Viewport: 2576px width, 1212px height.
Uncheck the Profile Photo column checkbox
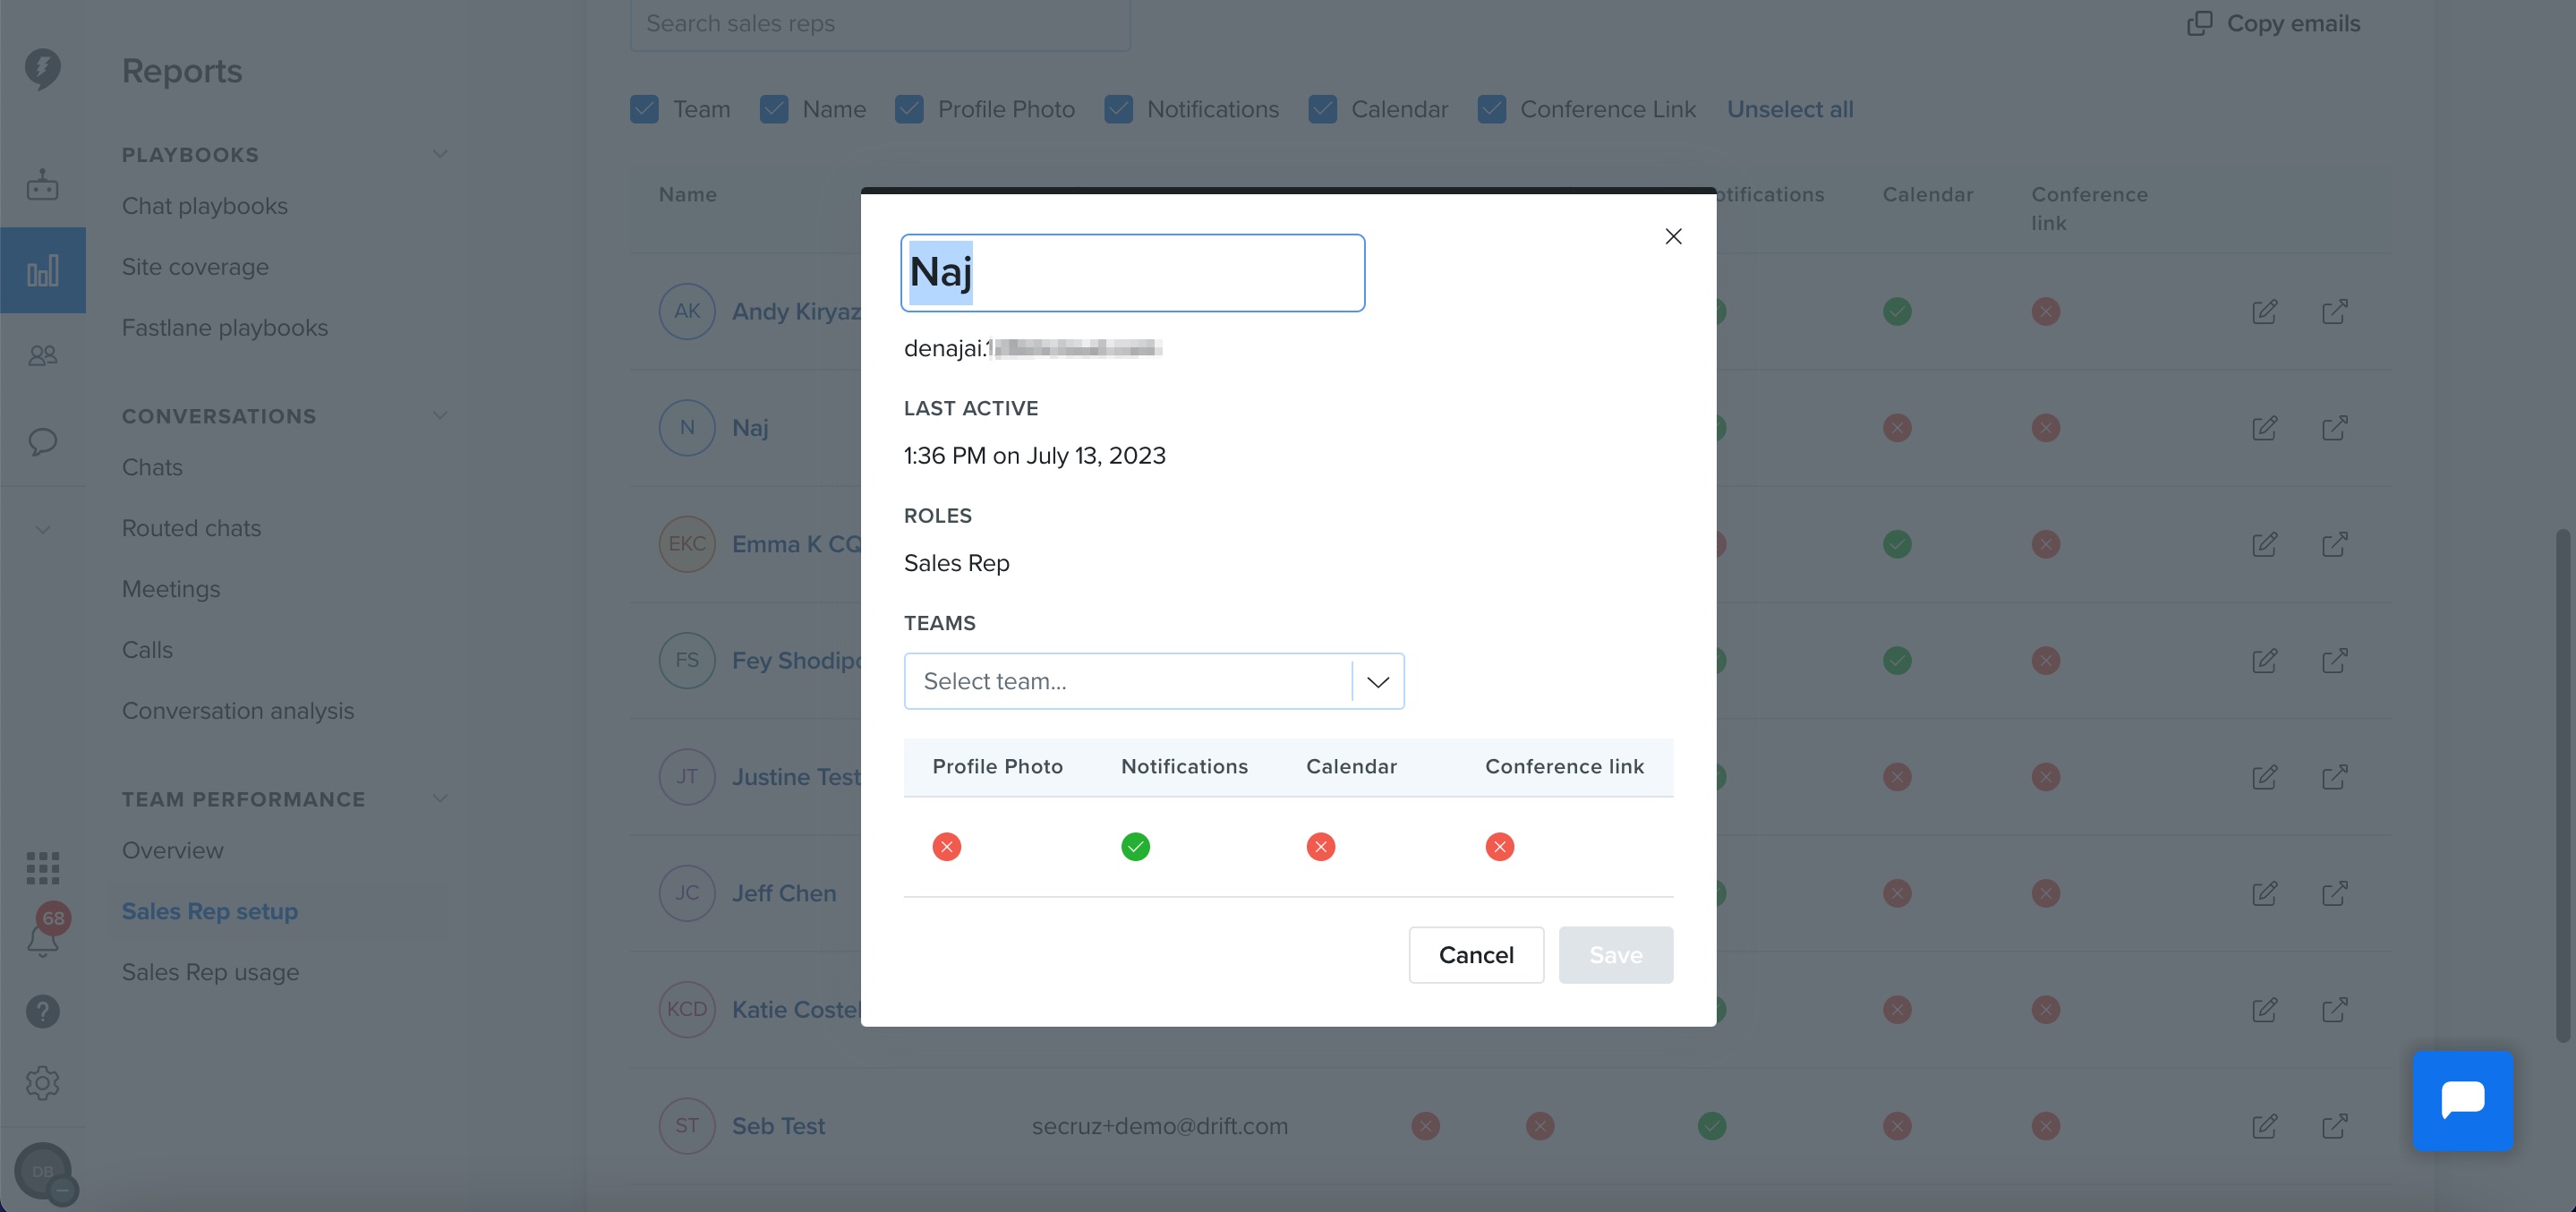click(909, 109)
